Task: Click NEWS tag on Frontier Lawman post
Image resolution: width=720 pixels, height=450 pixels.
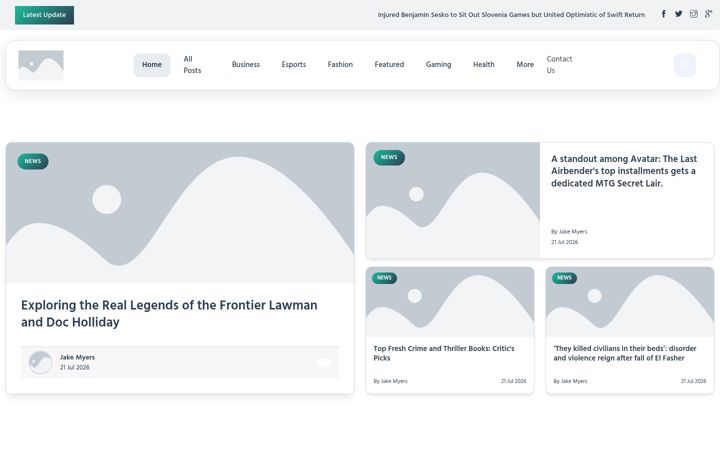Action: click(x=33, y=161)
